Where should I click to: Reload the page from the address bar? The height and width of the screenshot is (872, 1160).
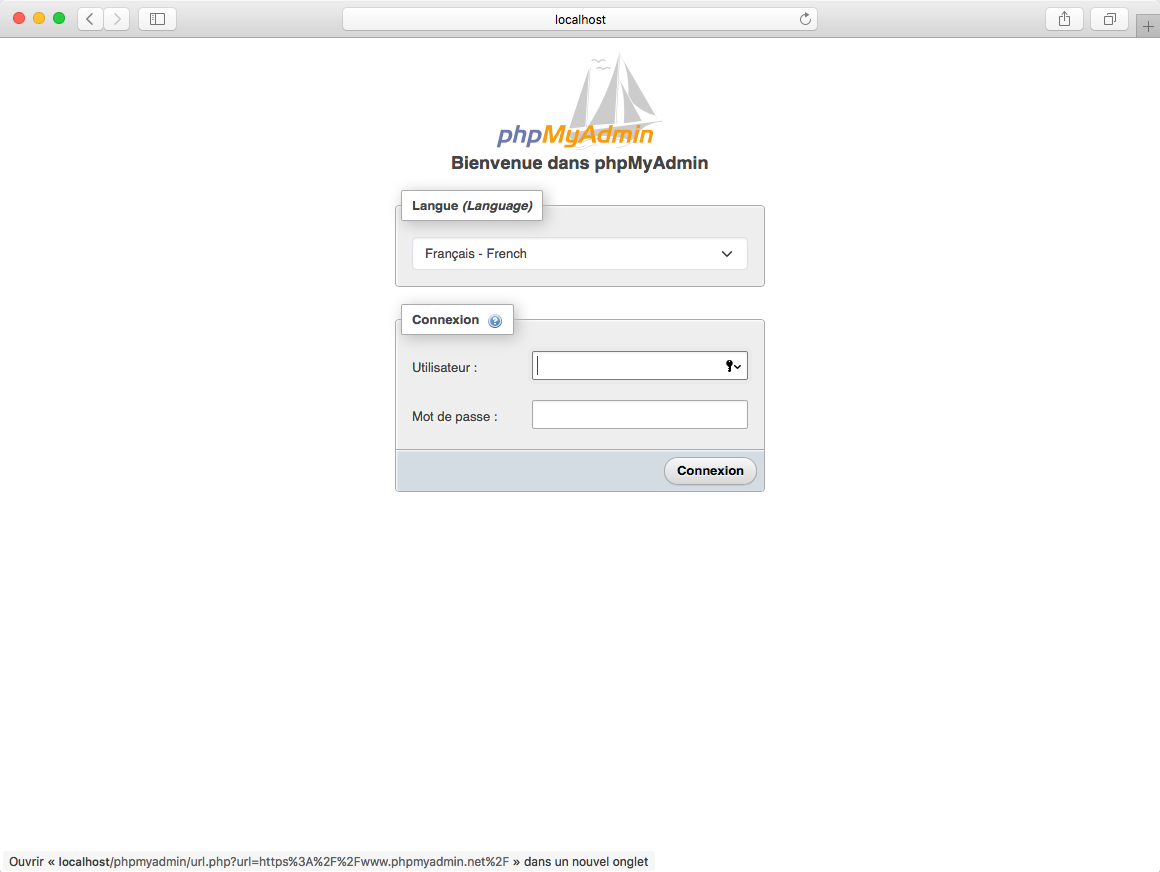pos(804,19)
